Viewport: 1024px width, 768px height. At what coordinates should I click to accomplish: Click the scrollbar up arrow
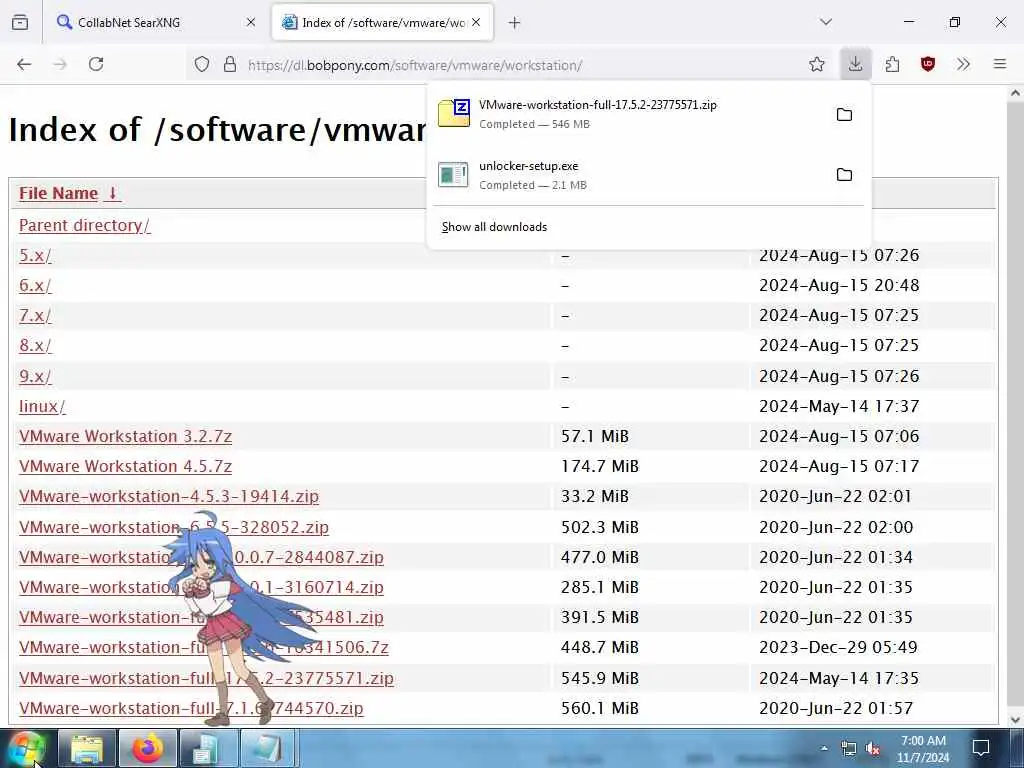(x=1015, y=93)
